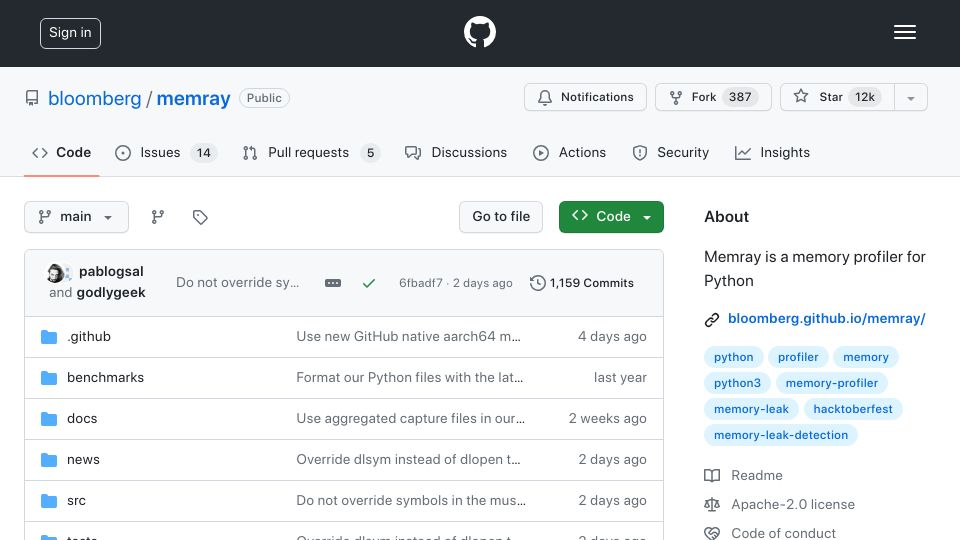View tags via the tag icon
The image size is (960, 540).
[200, 217]
